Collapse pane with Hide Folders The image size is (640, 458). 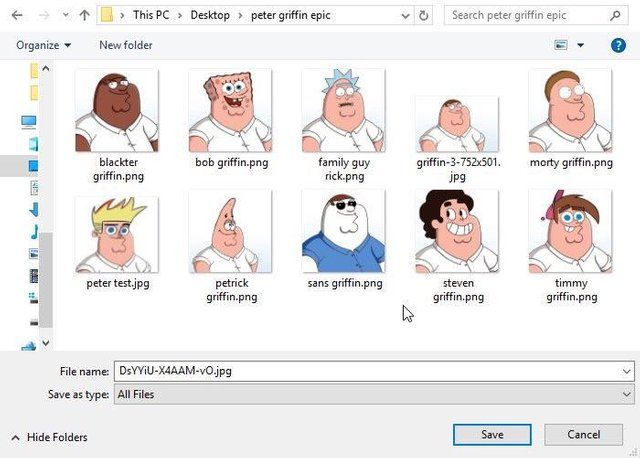tap(50, 438)
